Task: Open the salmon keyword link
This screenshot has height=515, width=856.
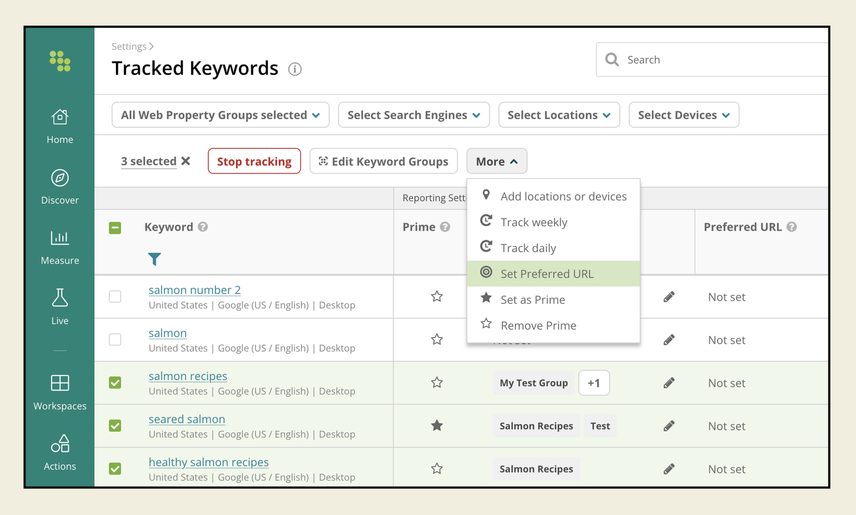Action: (x=168, y=333)
